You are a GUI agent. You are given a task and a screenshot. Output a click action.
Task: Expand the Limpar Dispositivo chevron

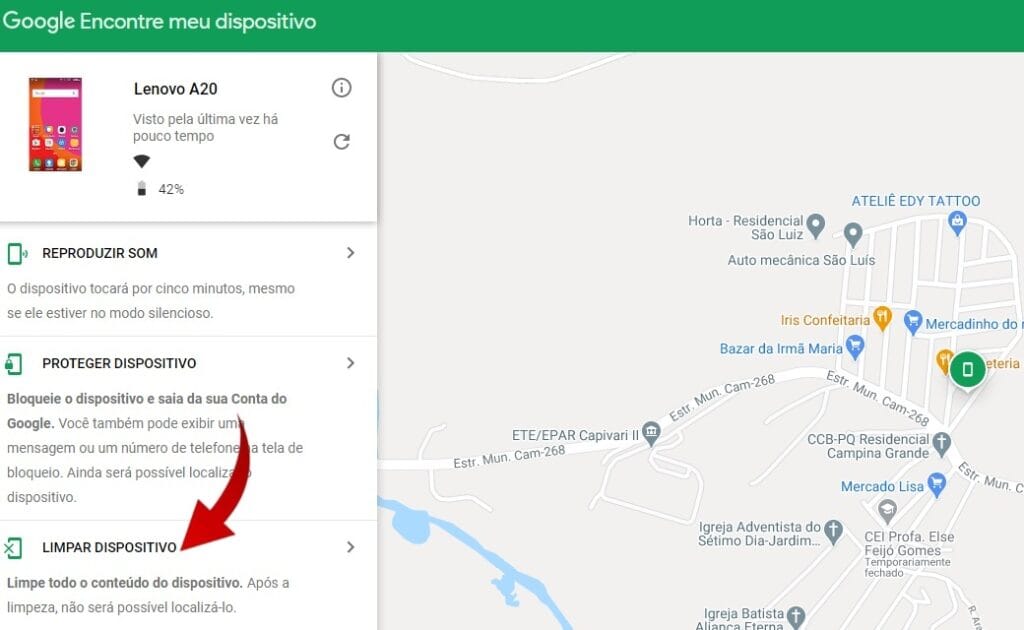pyautogui.click(x=351, y=547)
